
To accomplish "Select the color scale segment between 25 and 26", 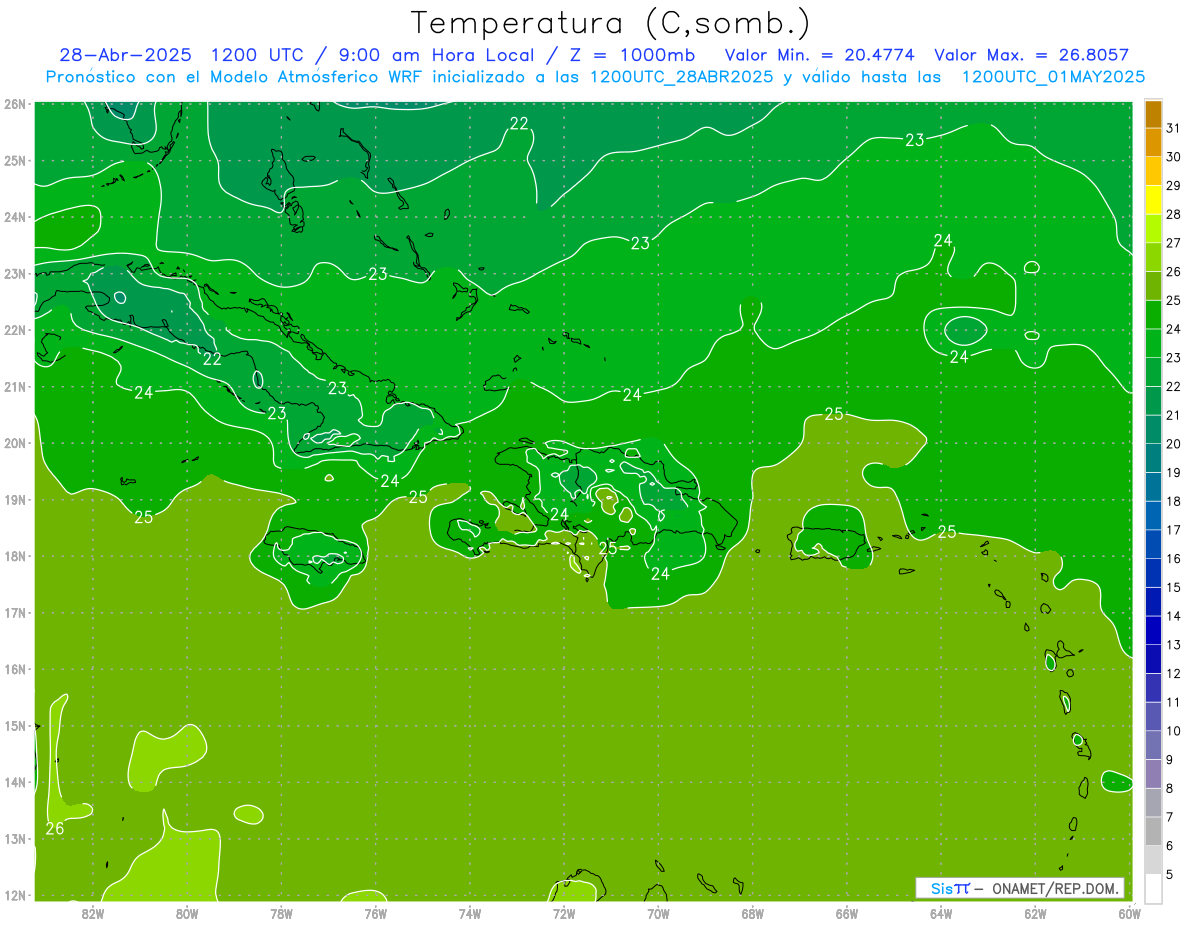I will [x=1153, y=286].
